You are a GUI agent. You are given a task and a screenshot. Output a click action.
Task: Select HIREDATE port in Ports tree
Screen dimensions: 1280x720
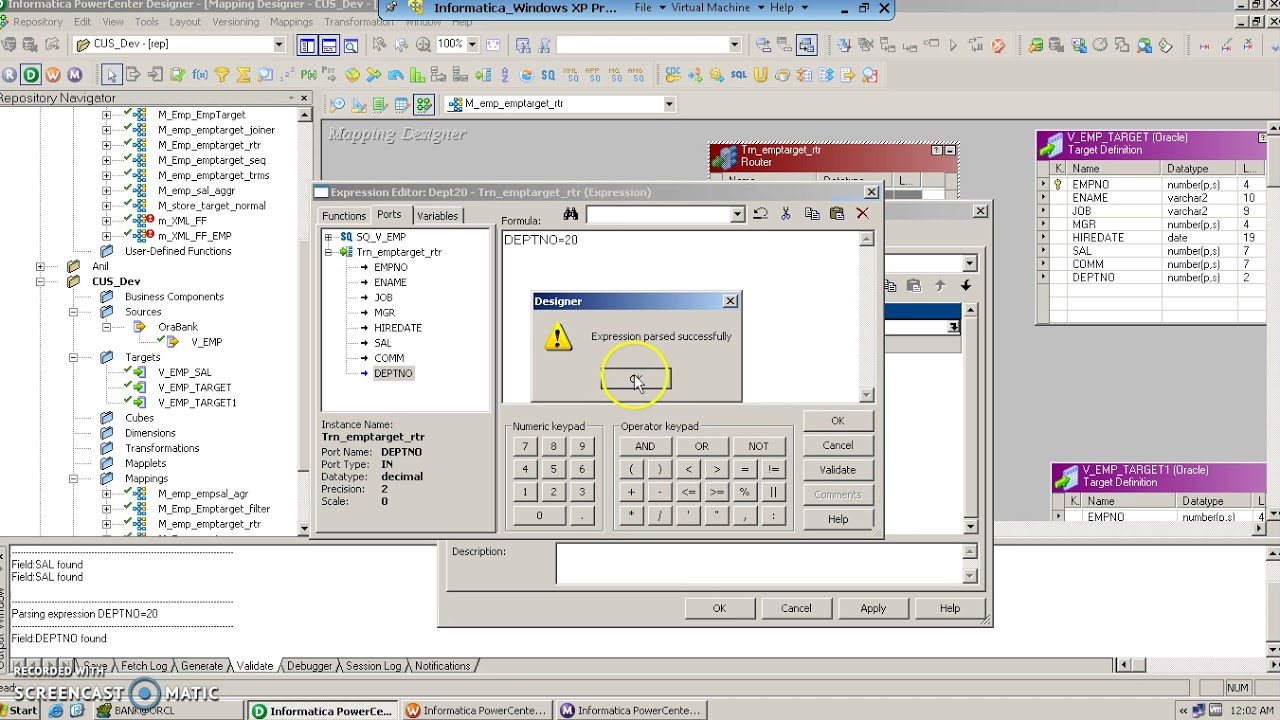397,328
